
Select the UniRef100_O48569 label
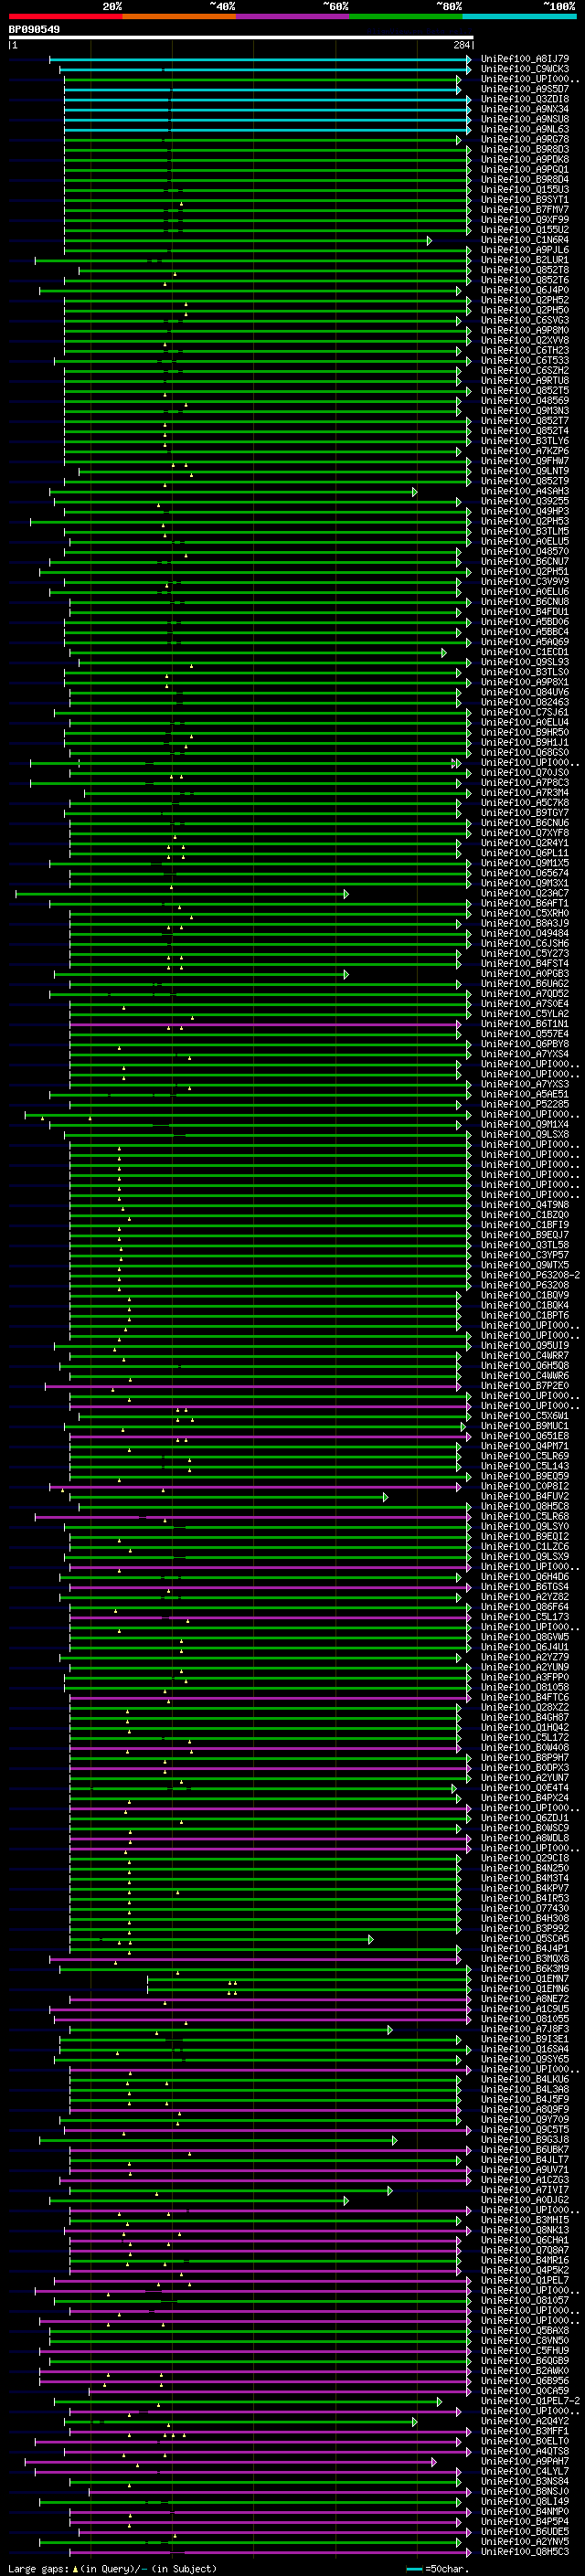[525, 401]
